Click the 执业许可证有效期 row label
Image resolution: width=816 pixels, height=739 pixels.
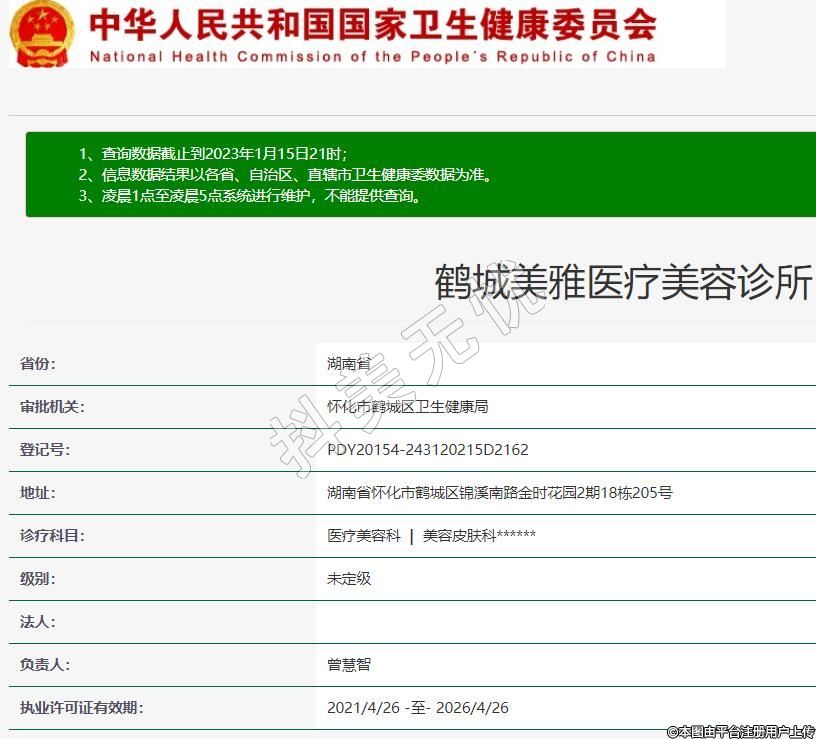click(81, 708)
